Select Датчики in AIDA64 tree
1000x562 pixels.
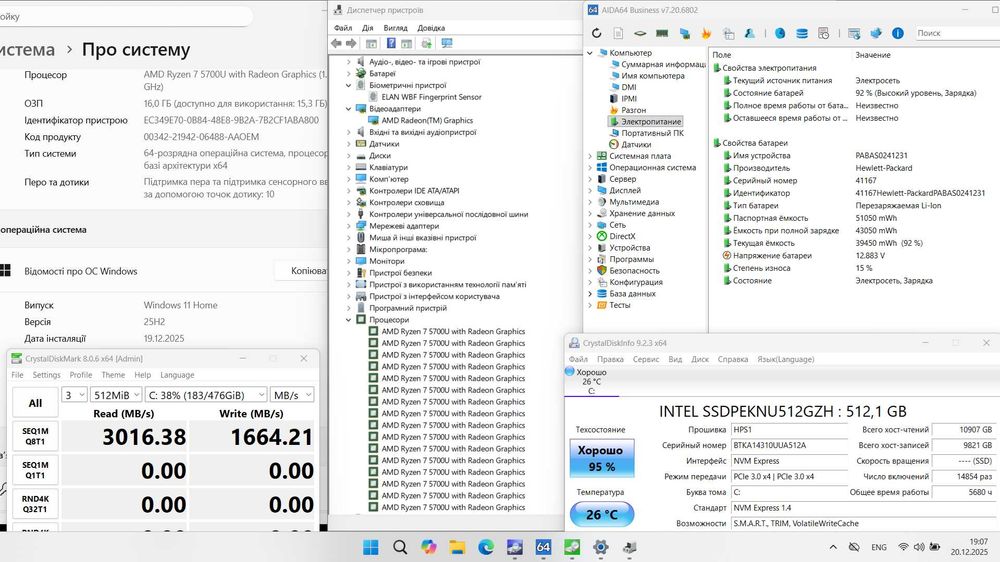[636, 144]
